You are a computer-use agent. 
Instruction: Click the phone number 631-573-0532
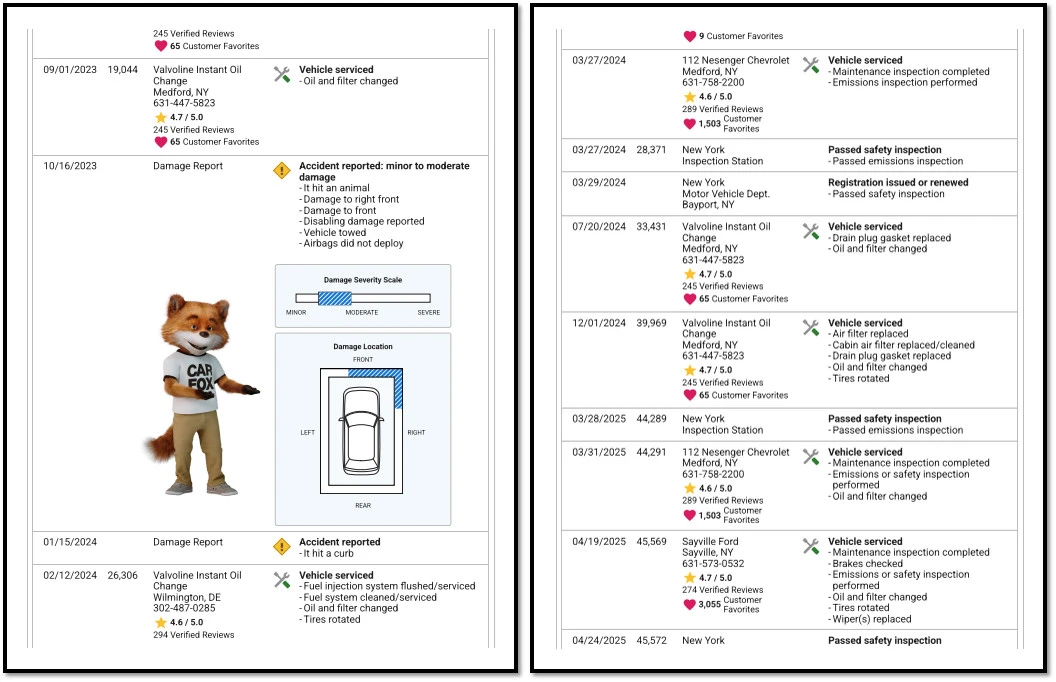713,564
